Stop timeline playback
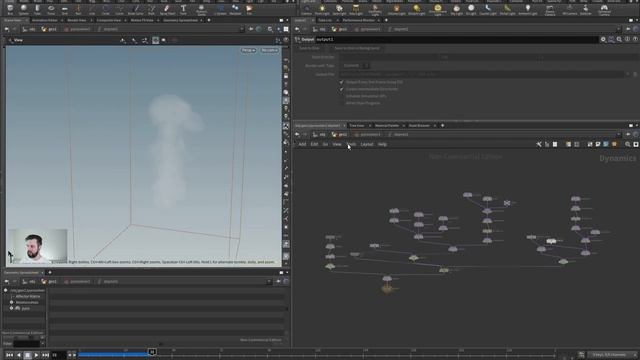 click(28, 355)
